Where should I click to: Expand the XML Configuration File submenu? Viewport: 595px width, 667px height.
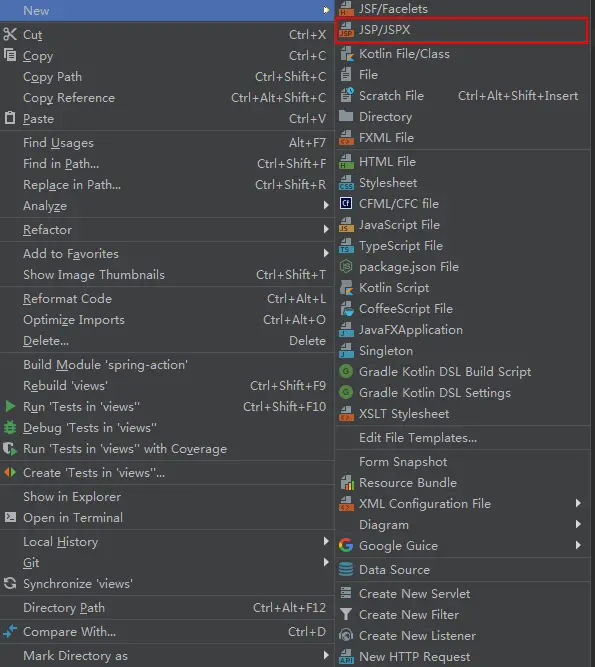click(578, 503)
